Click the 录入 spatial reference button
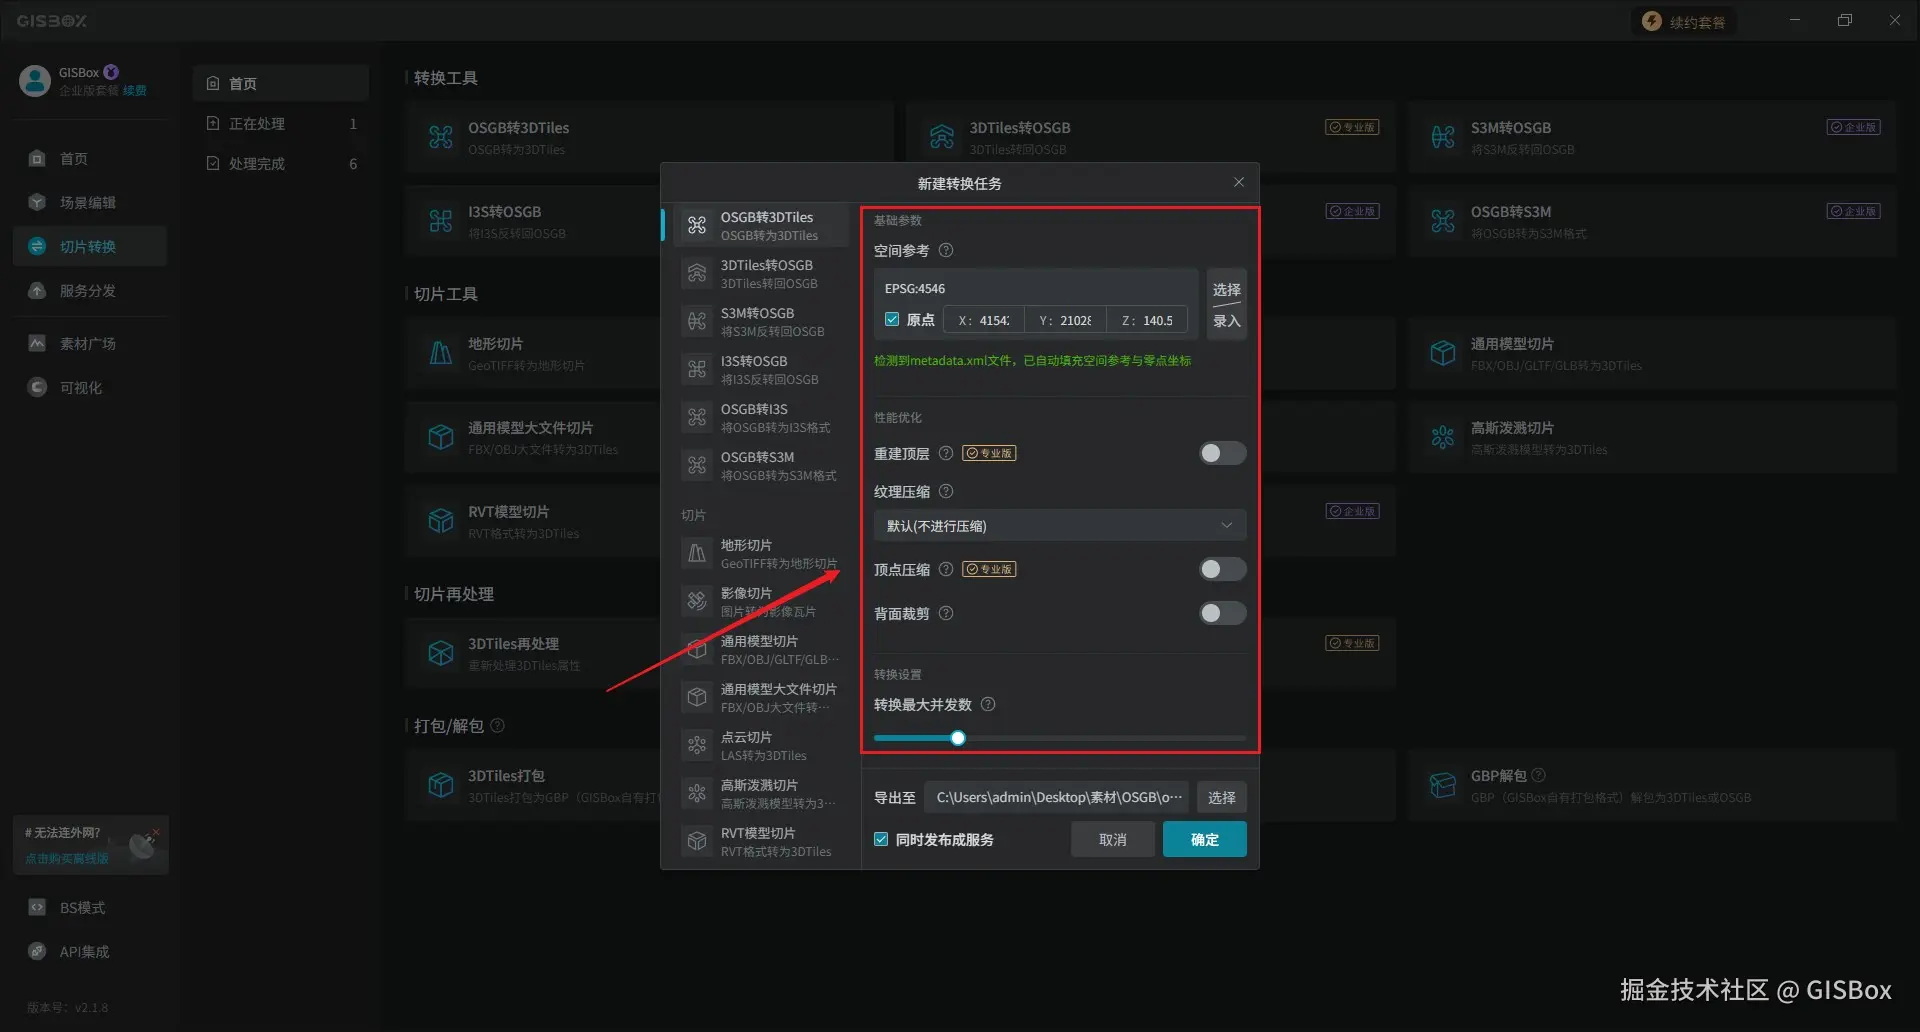1920x1032 pixels. click(x=1226, y=321)
